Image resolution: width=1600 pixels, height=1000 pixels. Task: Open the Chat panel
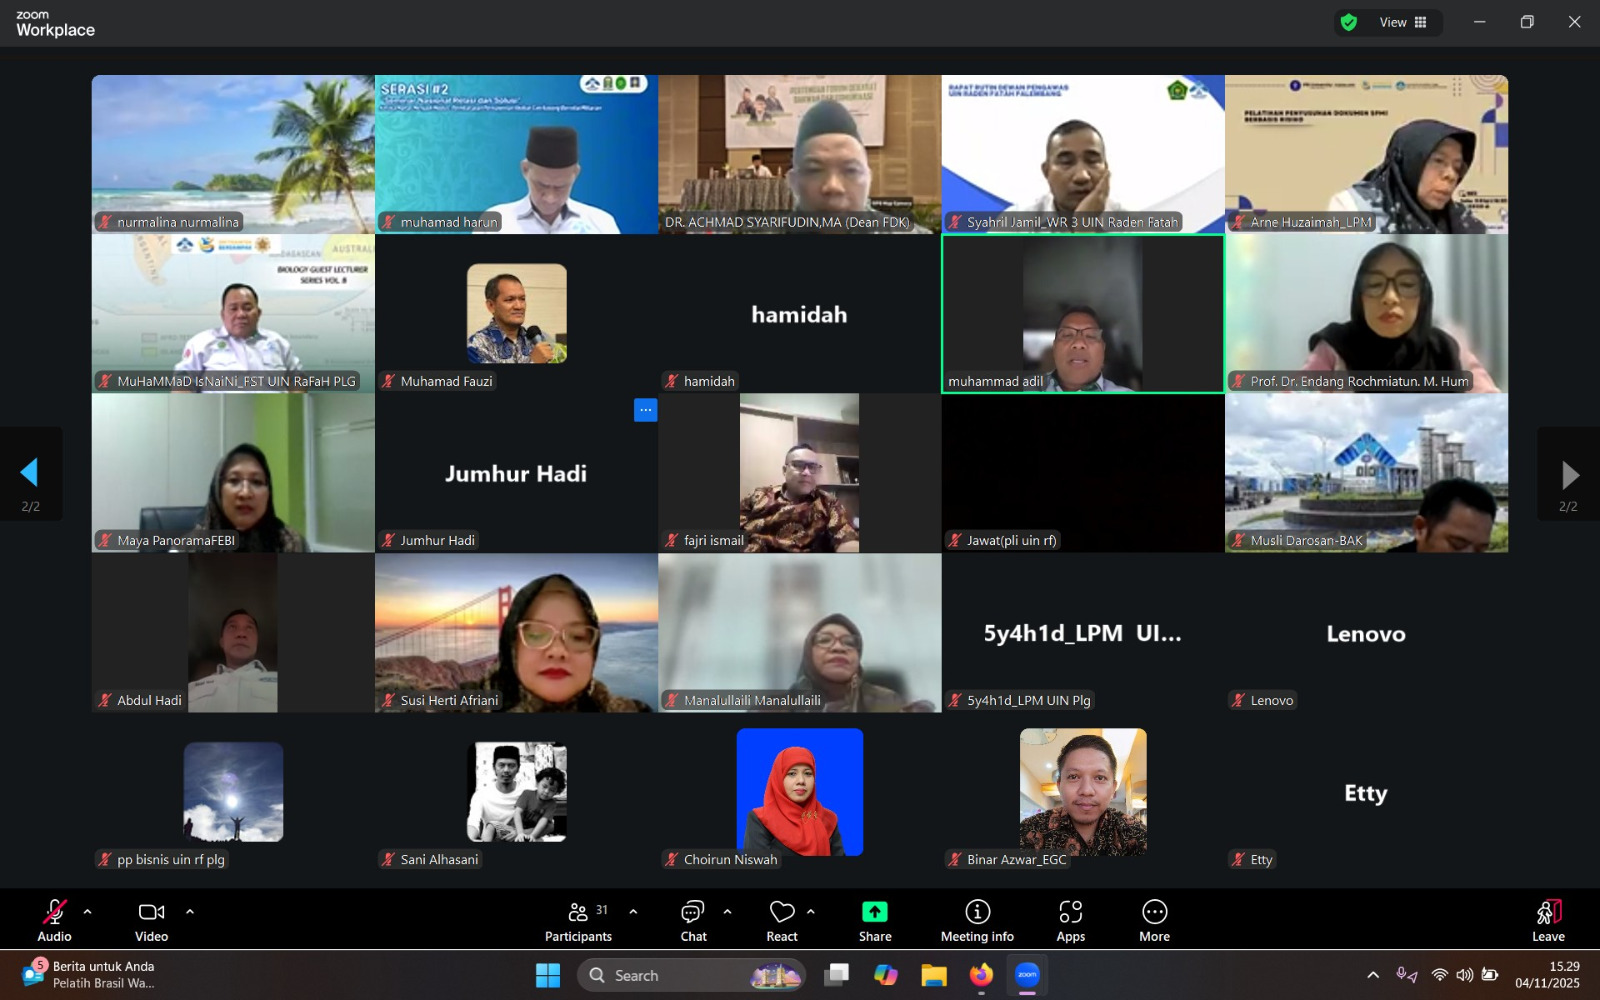pyautogui.click(x=693, y=919)
